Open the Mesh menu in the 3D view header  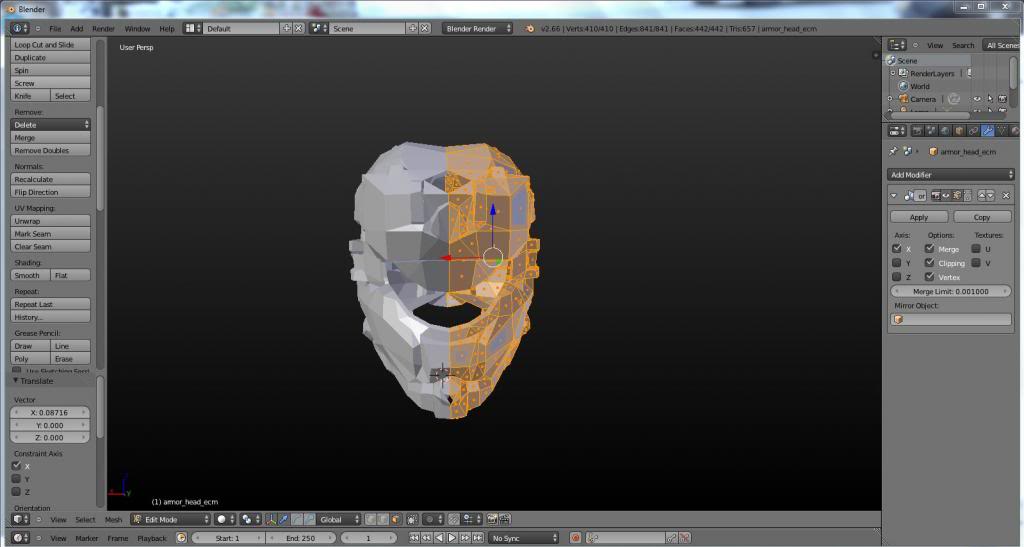(113, 519)
